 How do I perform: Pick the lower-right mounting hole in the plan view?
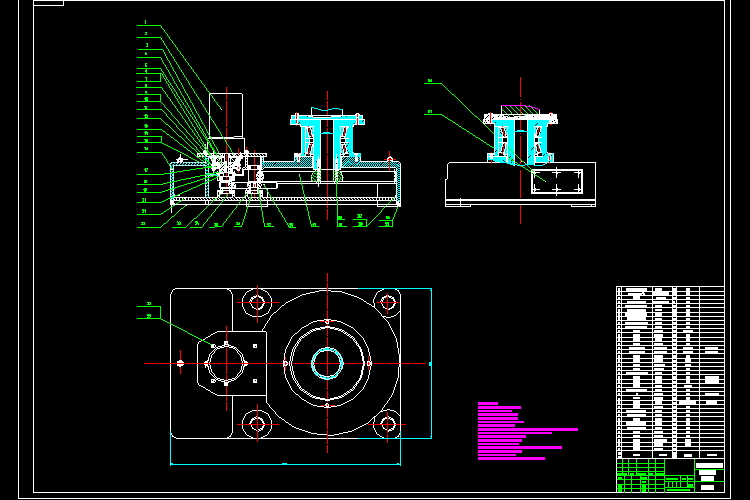(387, 424)
